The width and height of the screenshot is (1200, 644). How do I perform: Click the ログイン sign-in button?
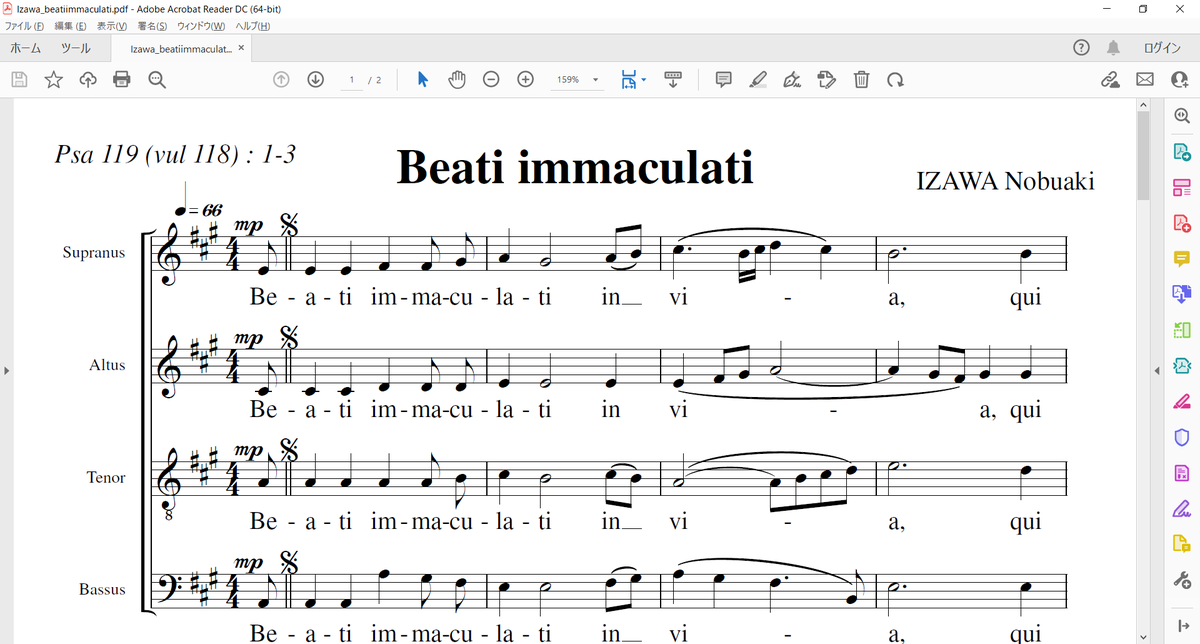click(x=1162, y=47)
